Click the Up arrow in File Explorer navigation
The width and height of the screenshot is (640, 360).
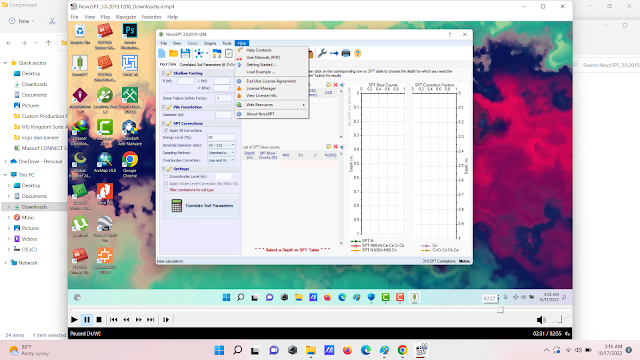coord(49,42)
